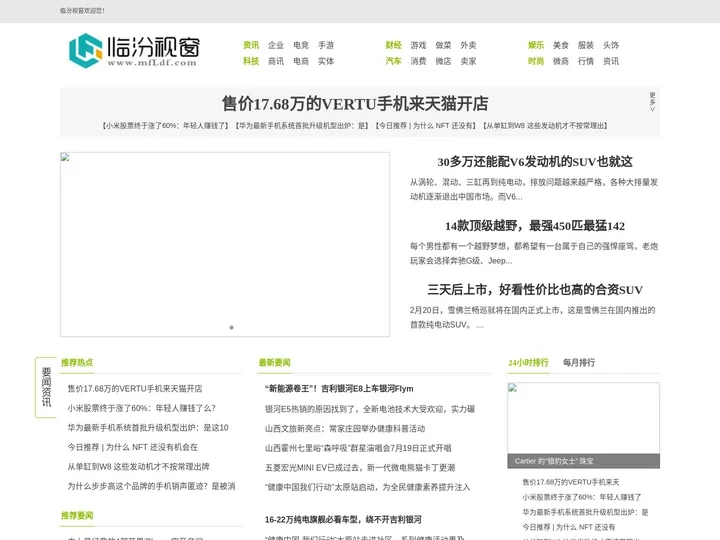
Task: Open 小米股票终于涨了60% in the headline banner sub-links
Action: point(165,125)
